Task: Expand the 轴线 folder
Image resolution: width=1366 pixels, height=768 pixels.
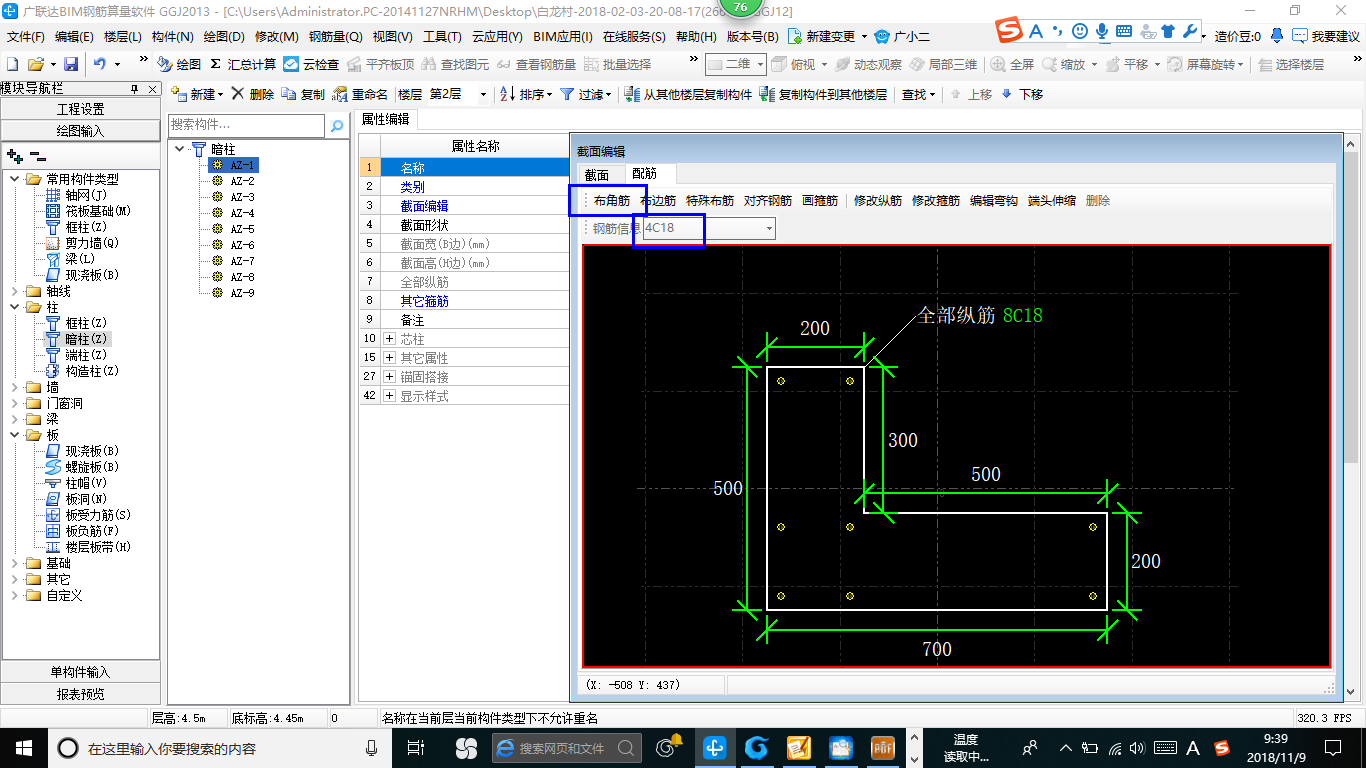Action: pos(15,291)
